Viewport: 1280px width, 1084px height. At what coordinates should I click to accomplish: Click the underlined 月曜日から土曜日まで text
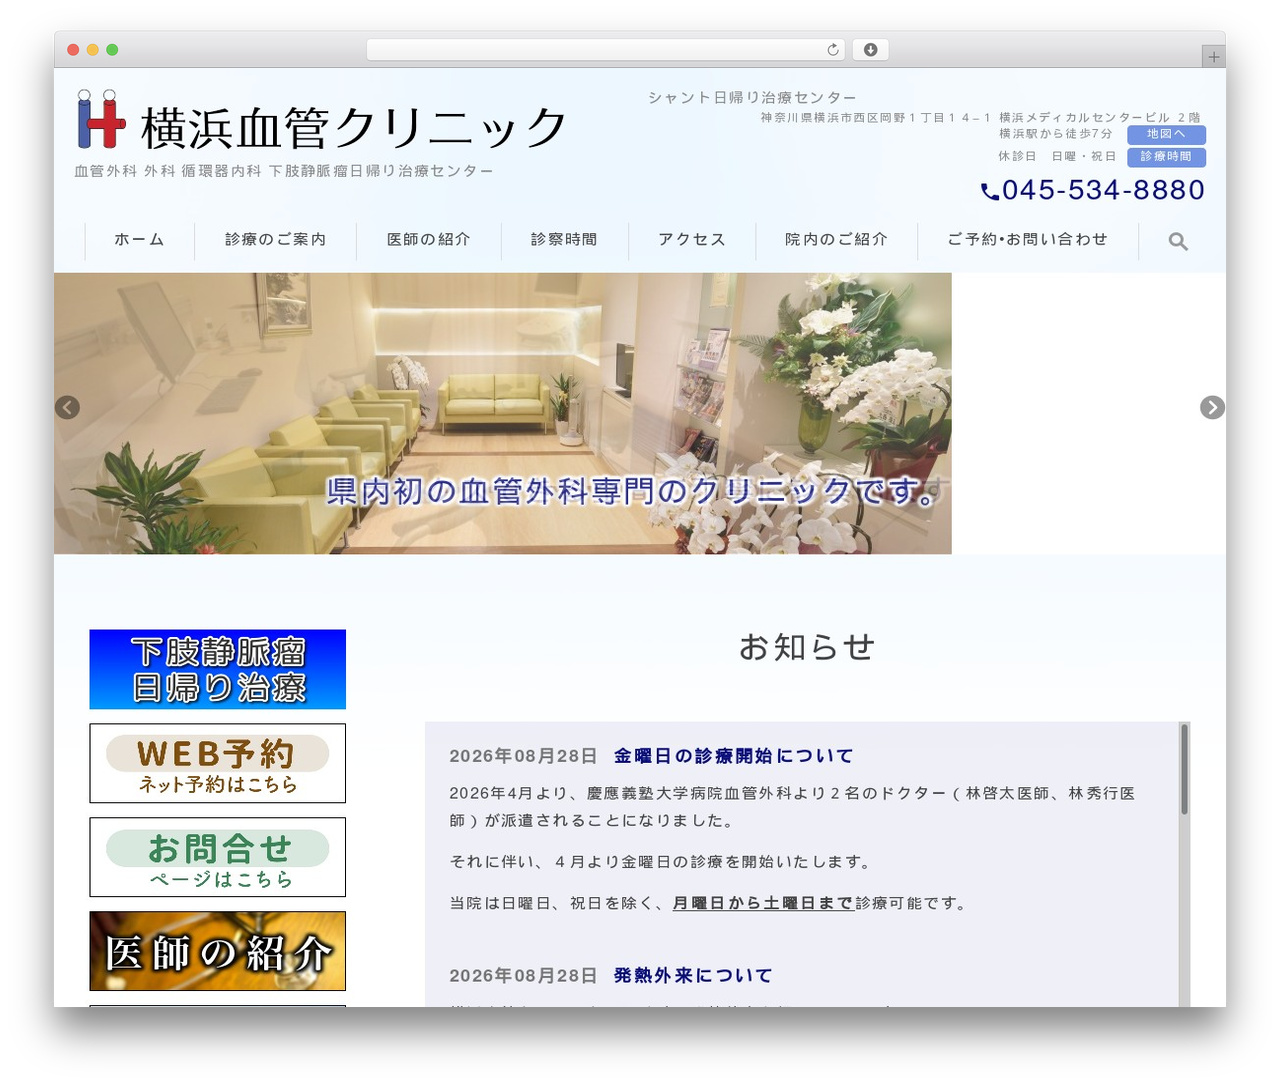[763, 903]
